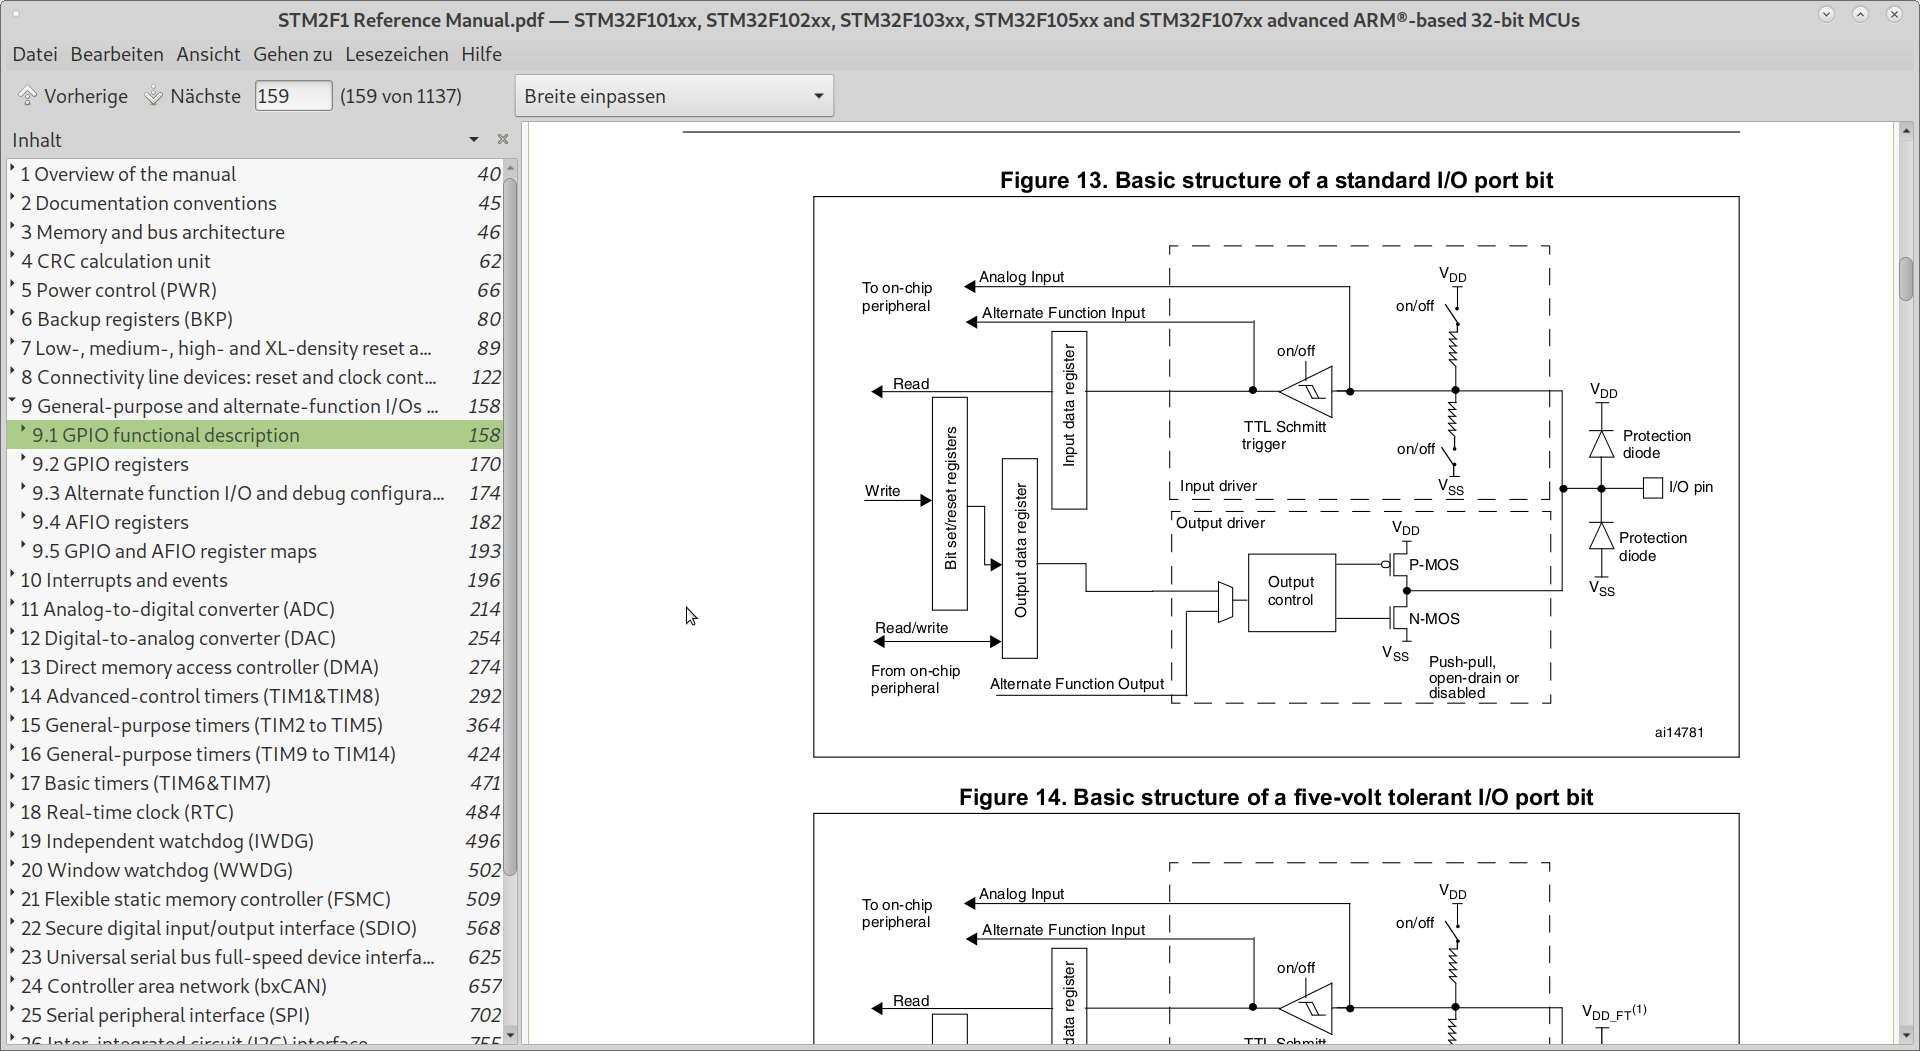Screen dimensions: 1920x1051
Task: Expand section 9.2 GPIO registers
Action: pos(24,460)
